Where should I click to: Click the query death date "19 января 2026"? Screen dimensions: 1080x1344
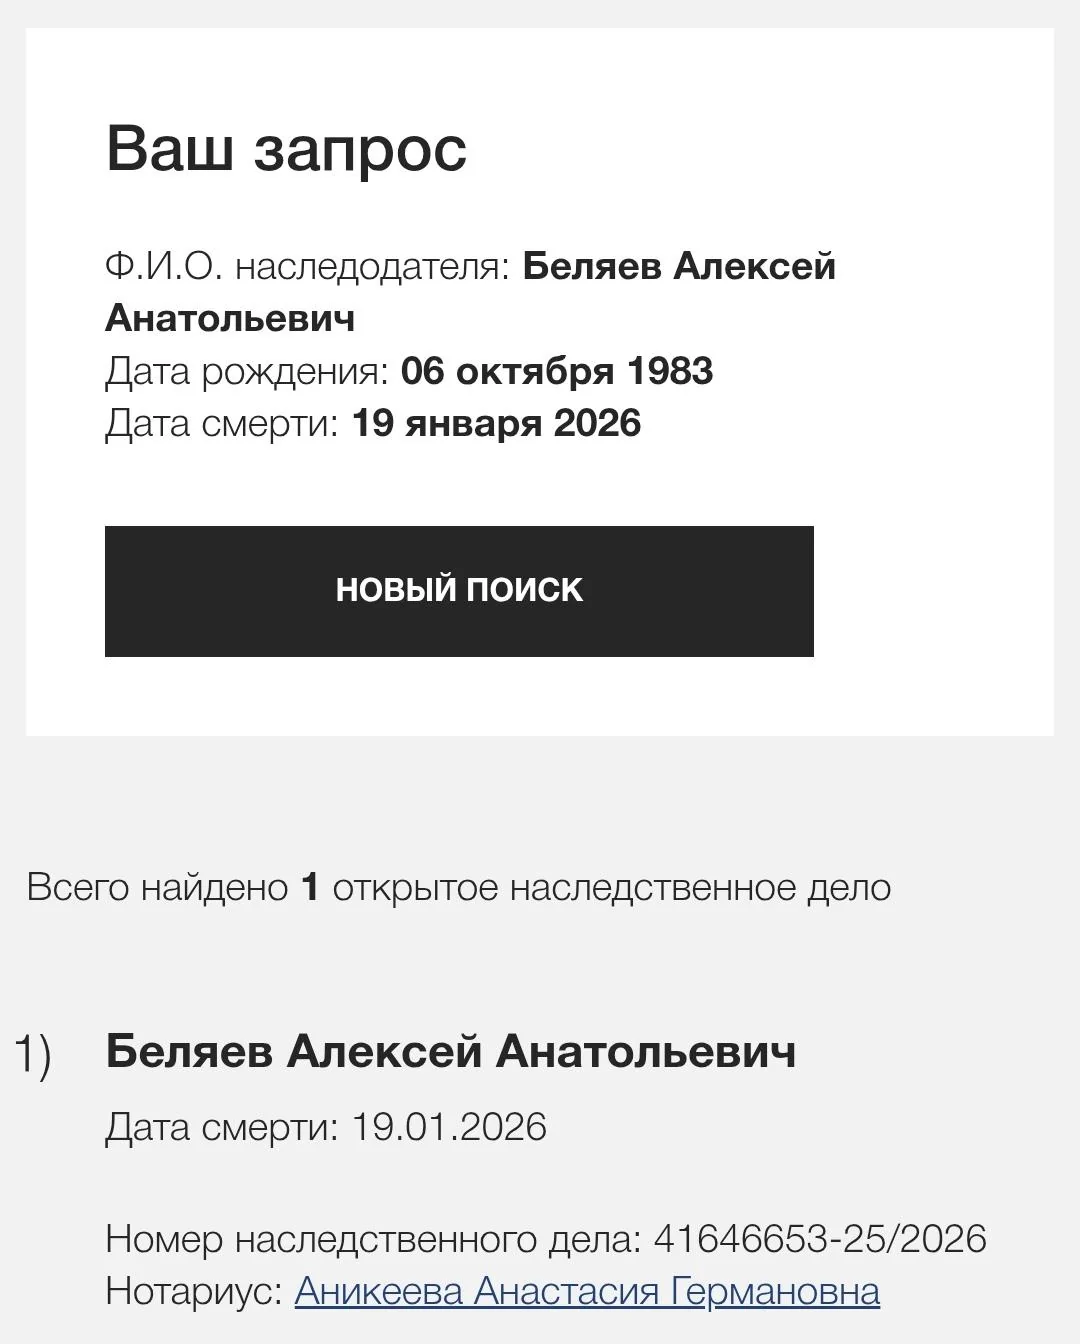[496, 423]
